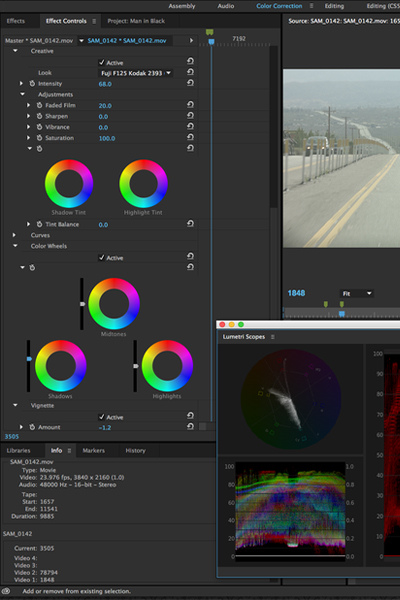Click source timecode 1848
This screenshot has width=400, height=600.
pos(296,293)
